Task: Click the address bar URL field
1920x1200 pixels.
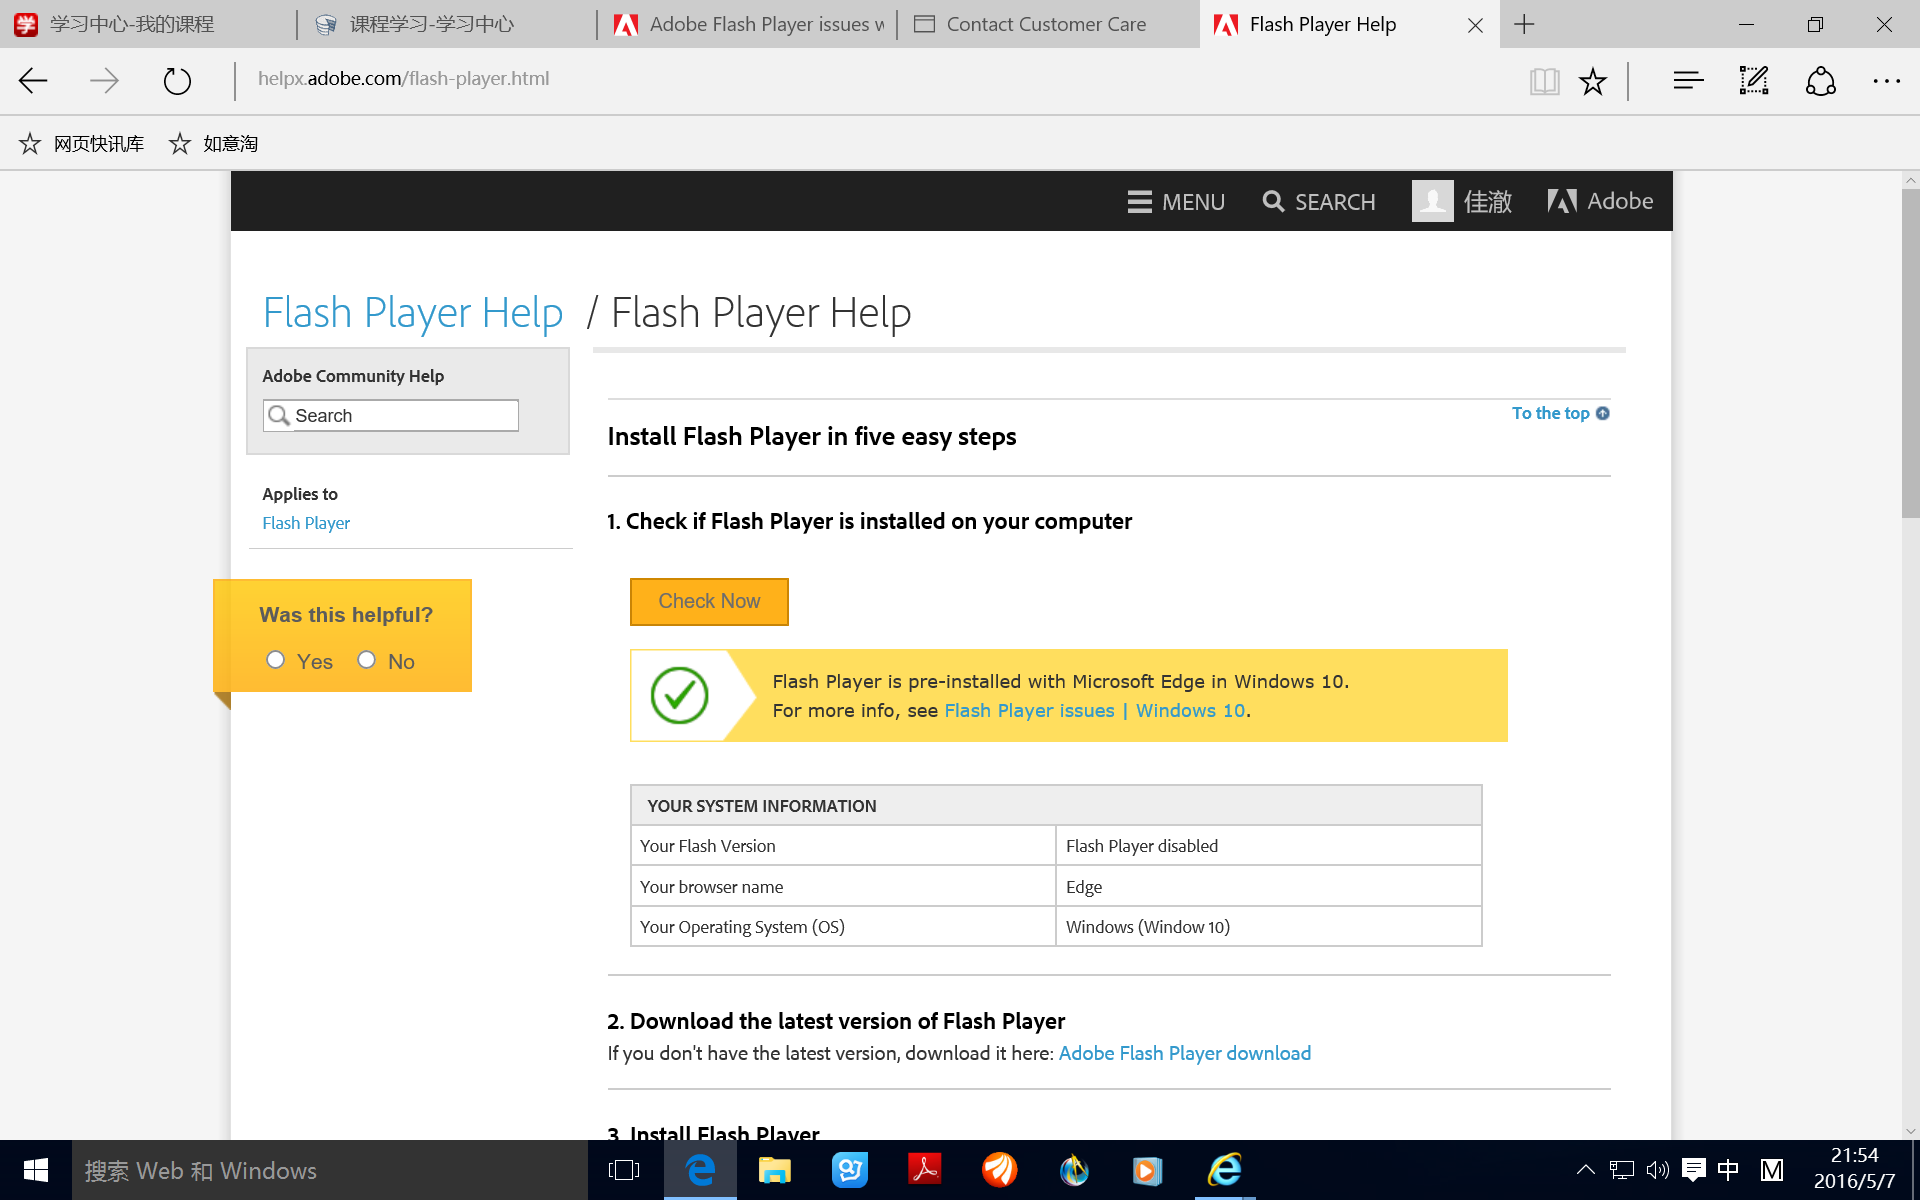Action: click(x=880, y=79)
